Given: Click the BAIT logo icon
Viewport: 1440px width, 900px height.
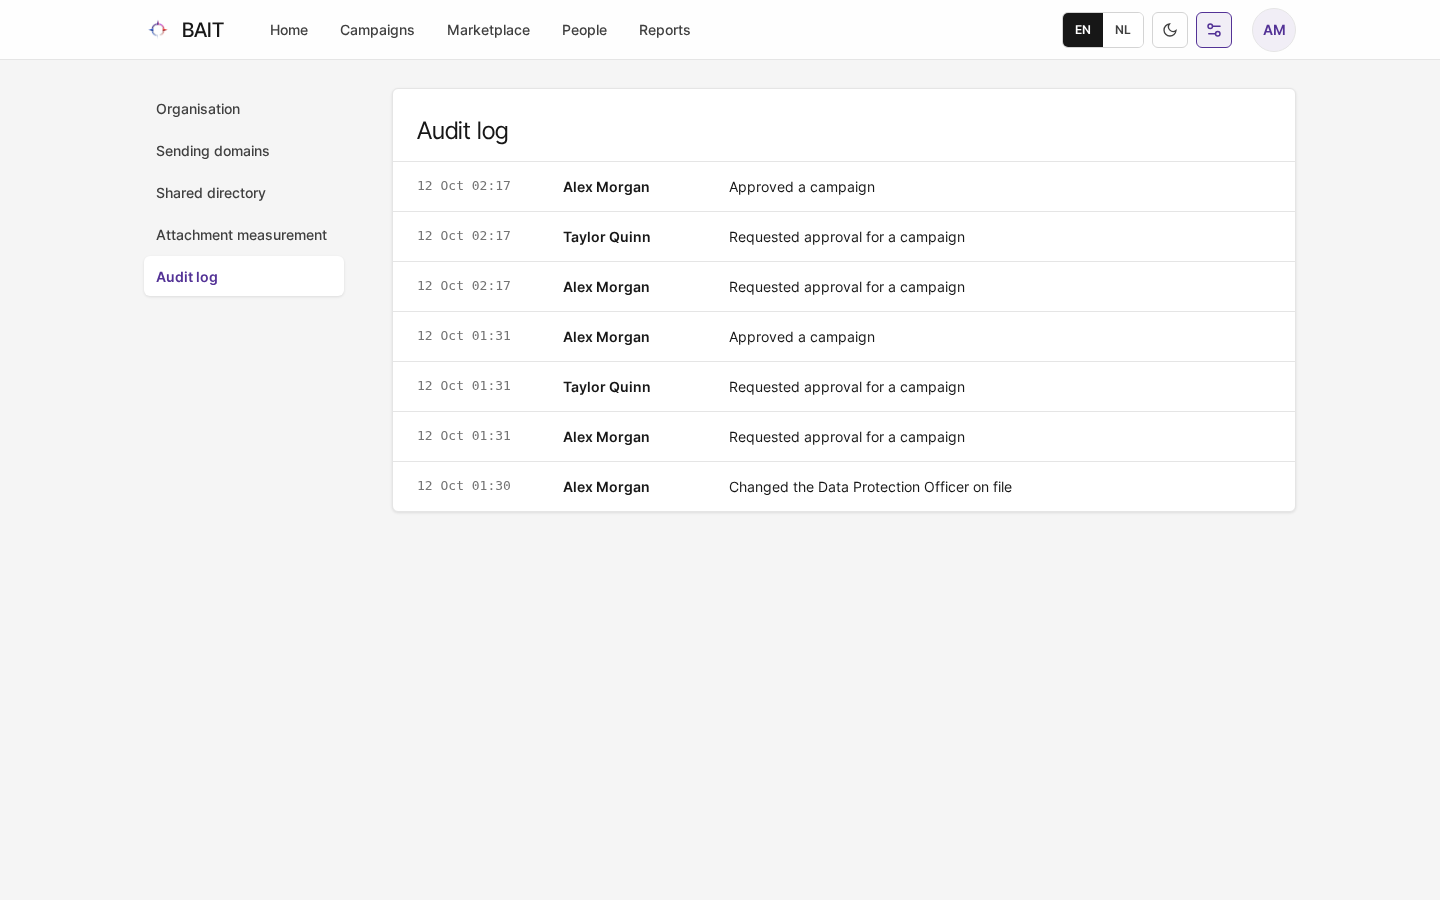Looking at the screenshot, I should pyautogui.click(x=158, y=30).
